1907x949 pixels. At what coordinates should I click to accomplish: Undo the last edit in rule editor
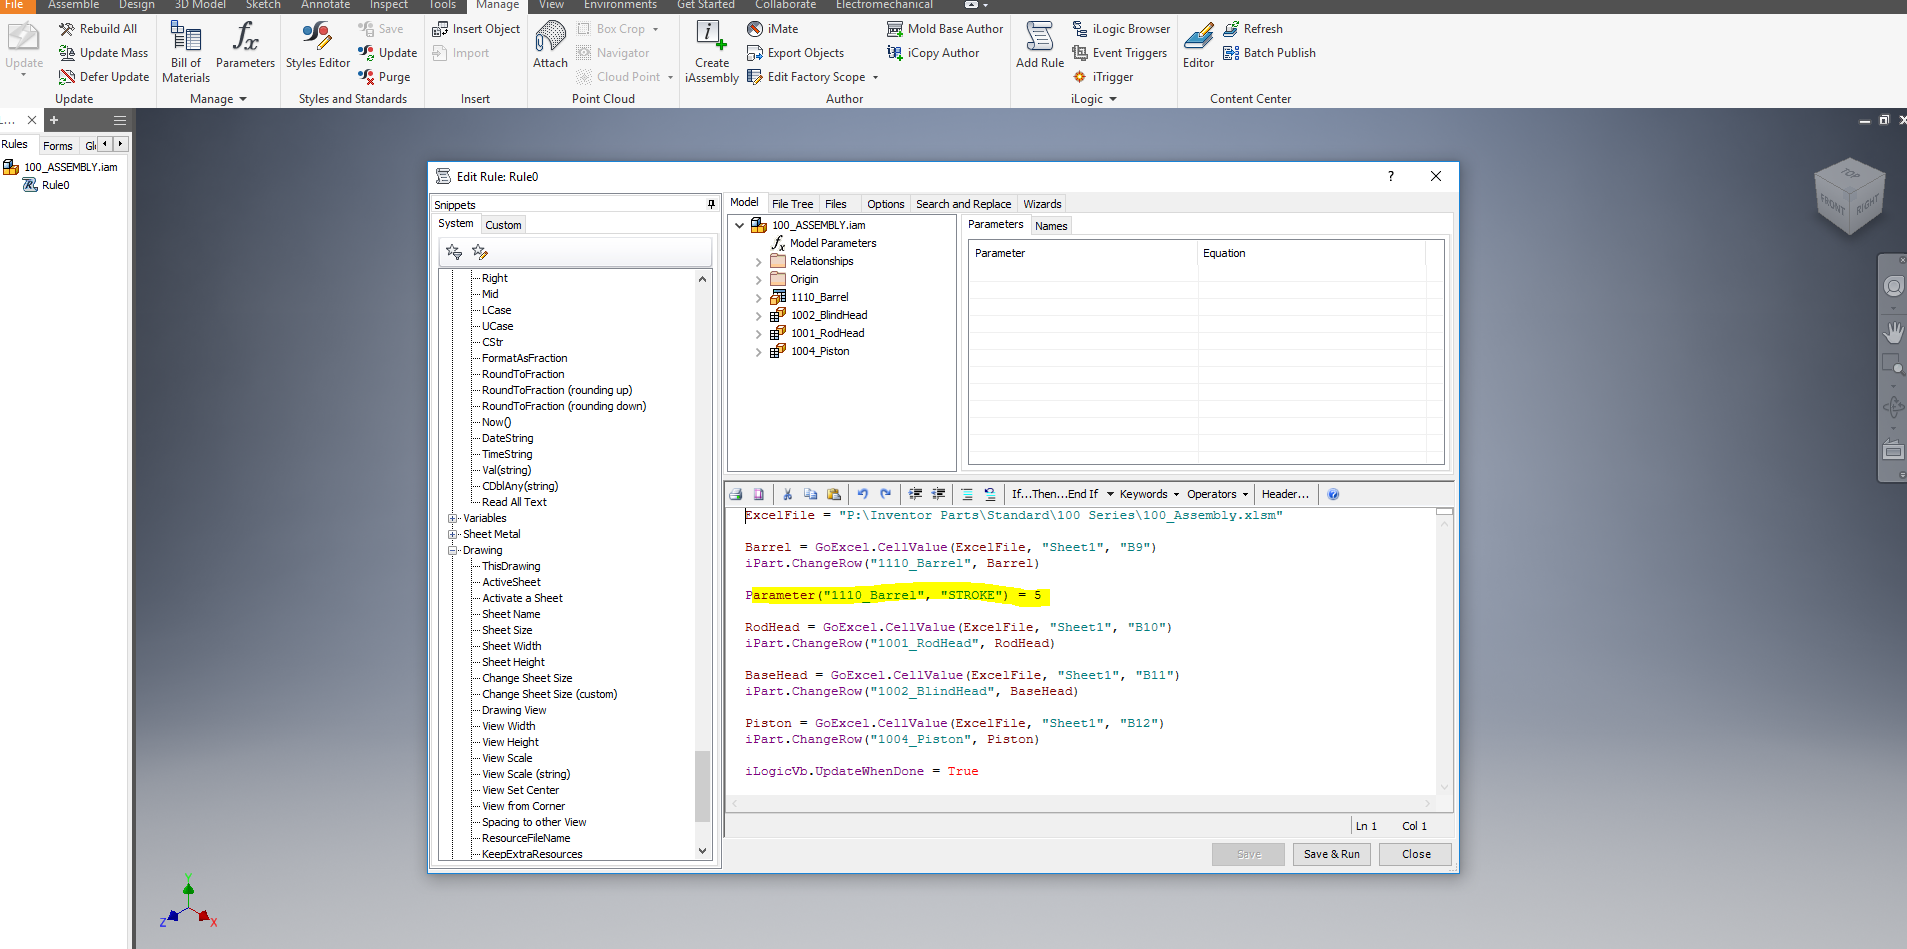tap(862, 494)
